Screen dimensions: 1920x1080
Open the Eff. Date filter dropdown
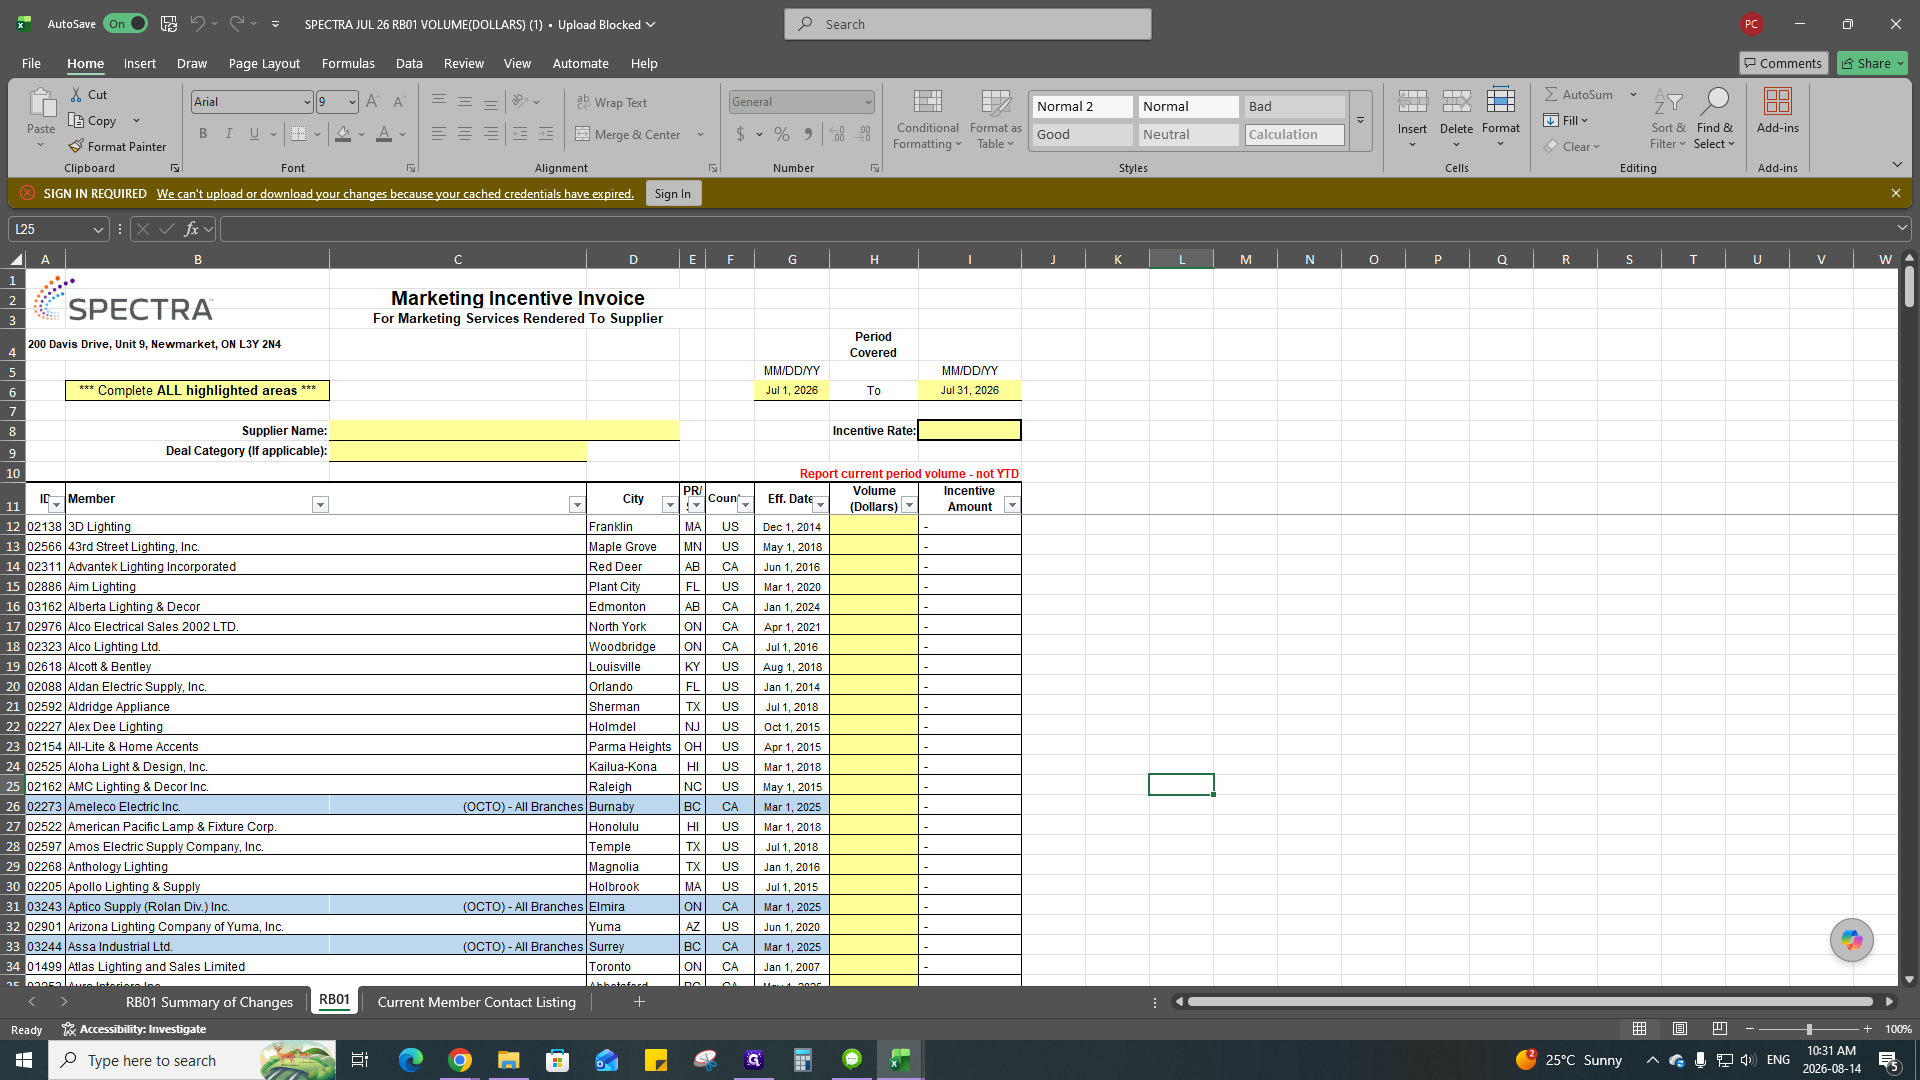point(820,505)
